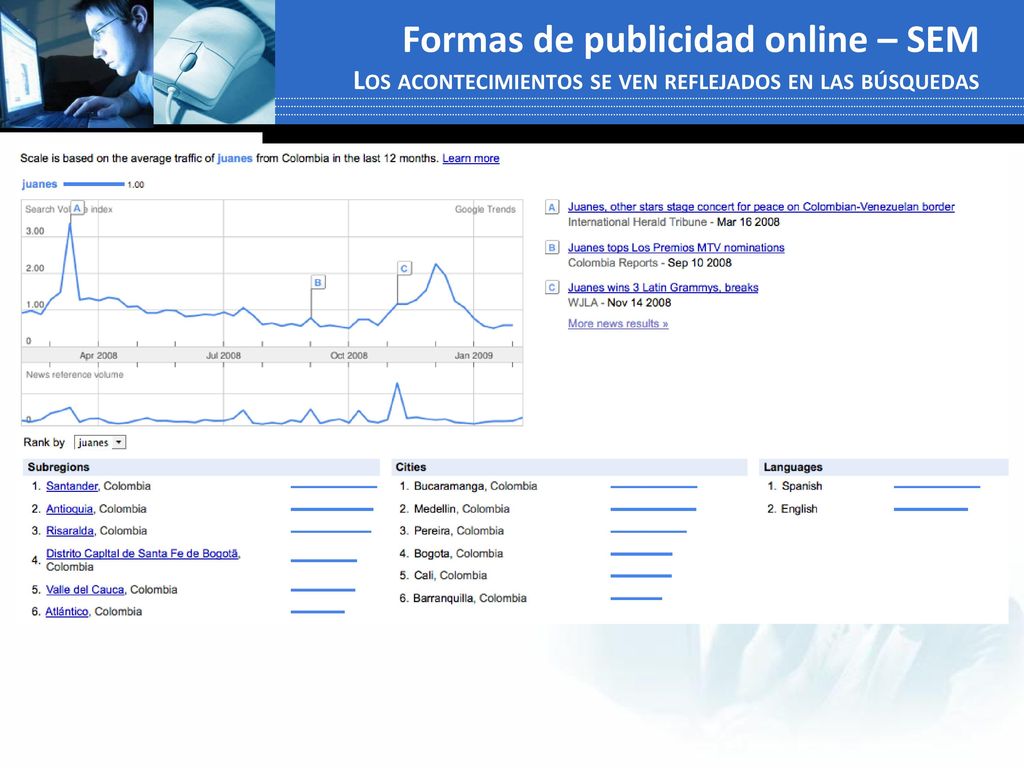
Task: Click More news results link
Action: pyautogui.click(x=618, y=323)
